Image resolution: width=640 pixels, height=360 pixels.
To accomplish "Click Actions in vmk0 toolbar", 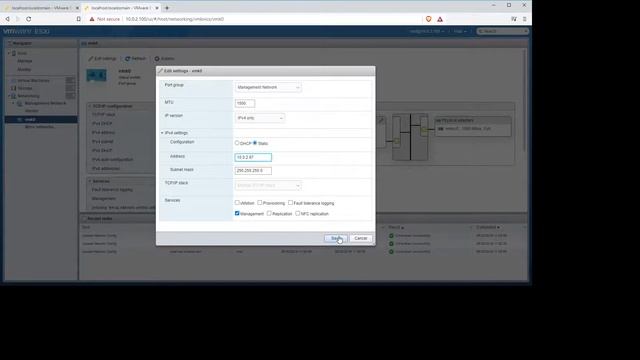I will pyautogui.click(x=164, y=58).
